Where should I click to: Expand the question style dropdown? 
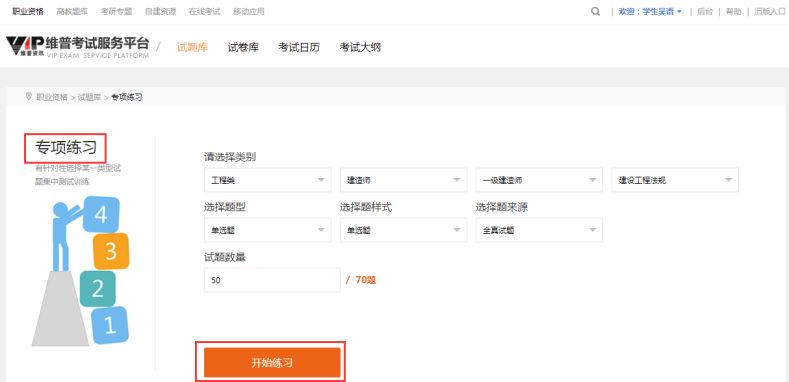[x=404, y=230]
